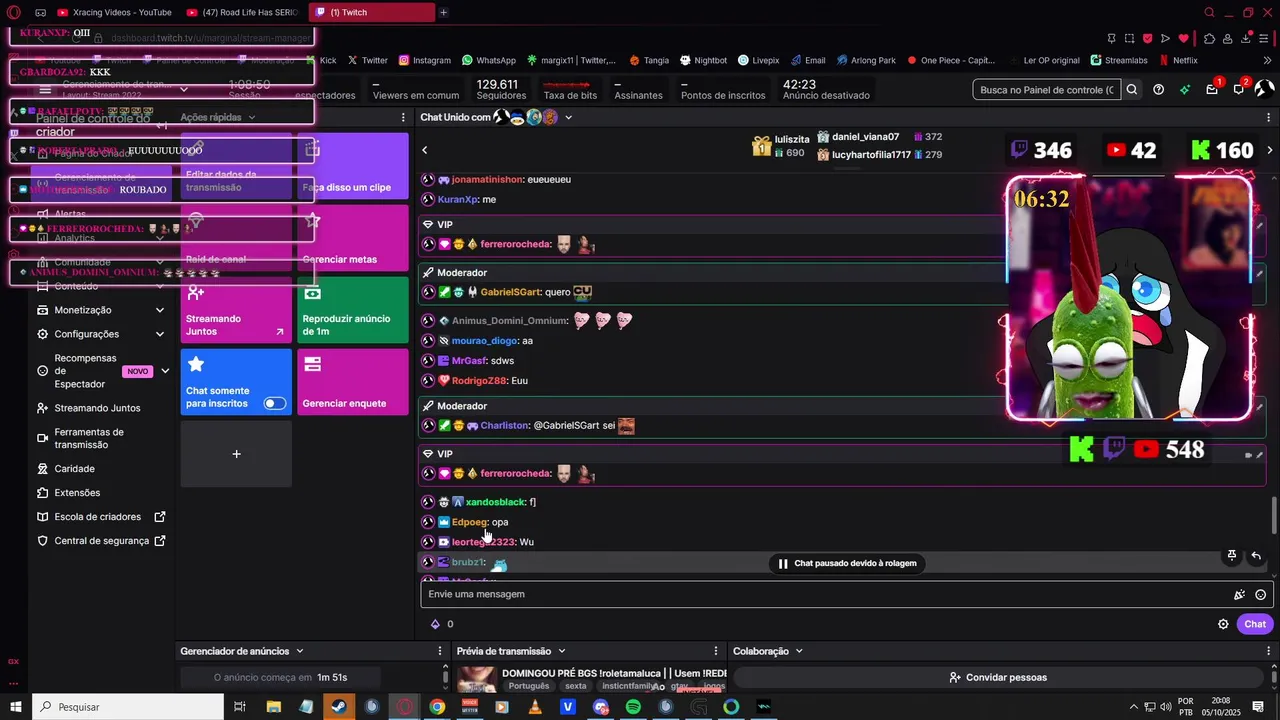This screenshot has height=720, width=1280.
Task: Click the chat vertical scrollbar
Action: pos(1274,515)
